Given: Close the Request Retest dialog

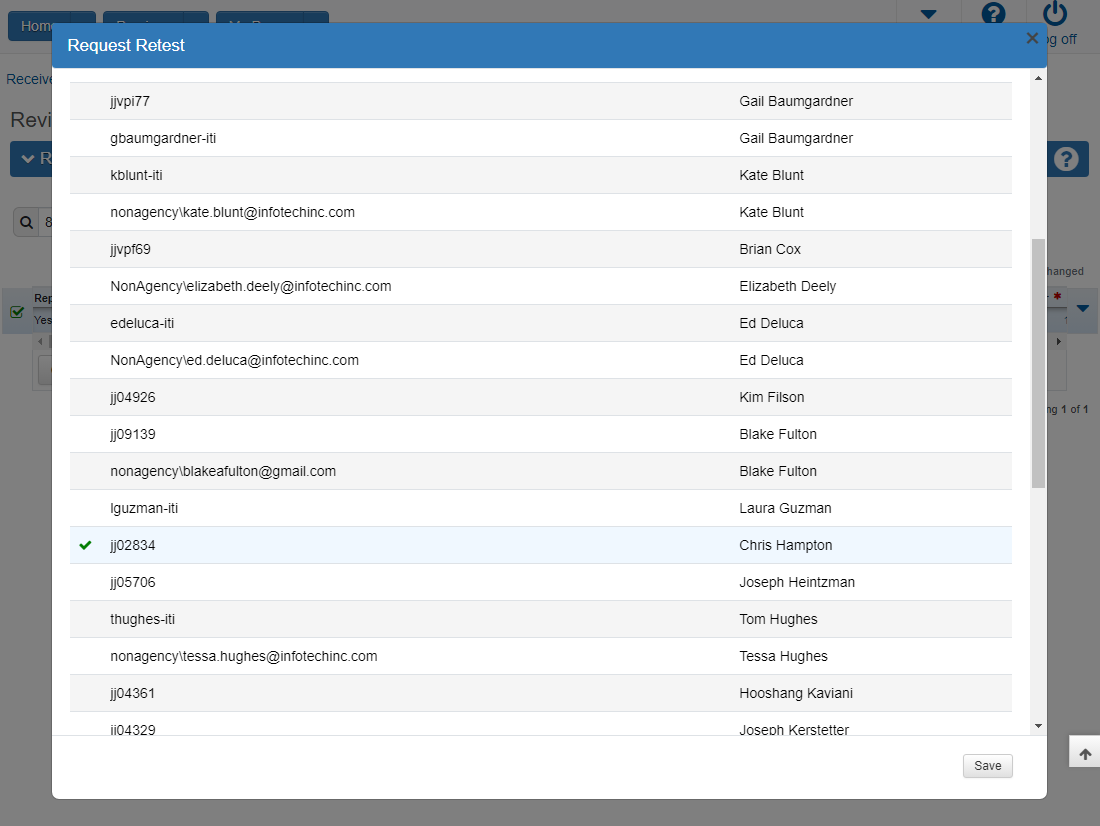Looking at the screenshot, I should [x=1032, y=38].
